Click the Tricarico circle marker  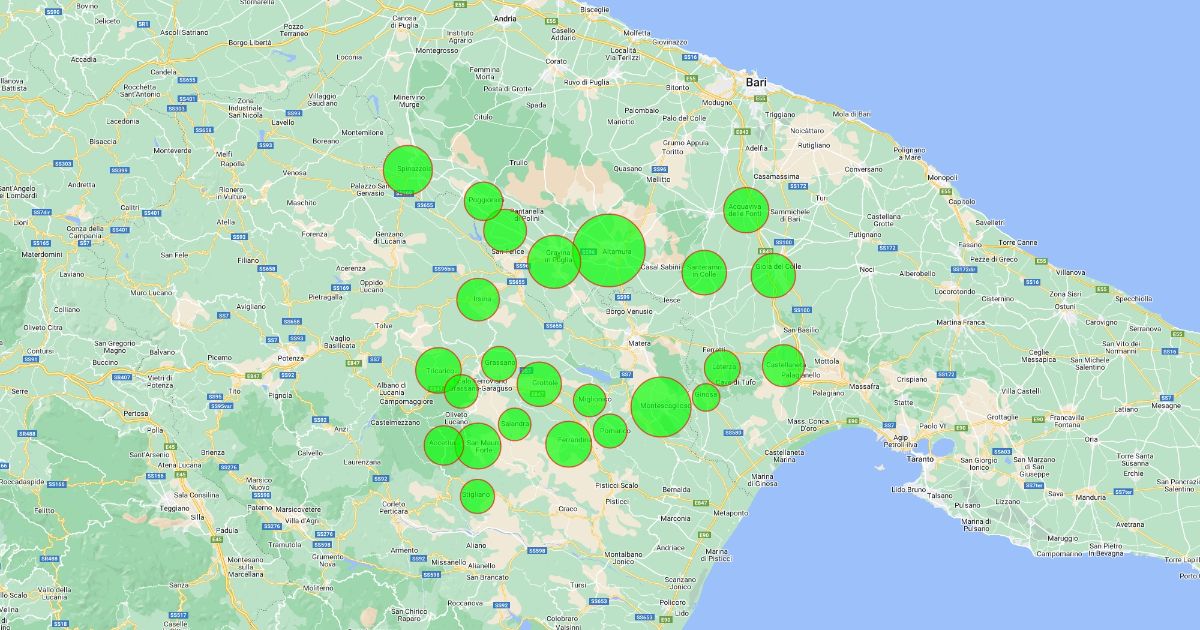tap(438, 371)
